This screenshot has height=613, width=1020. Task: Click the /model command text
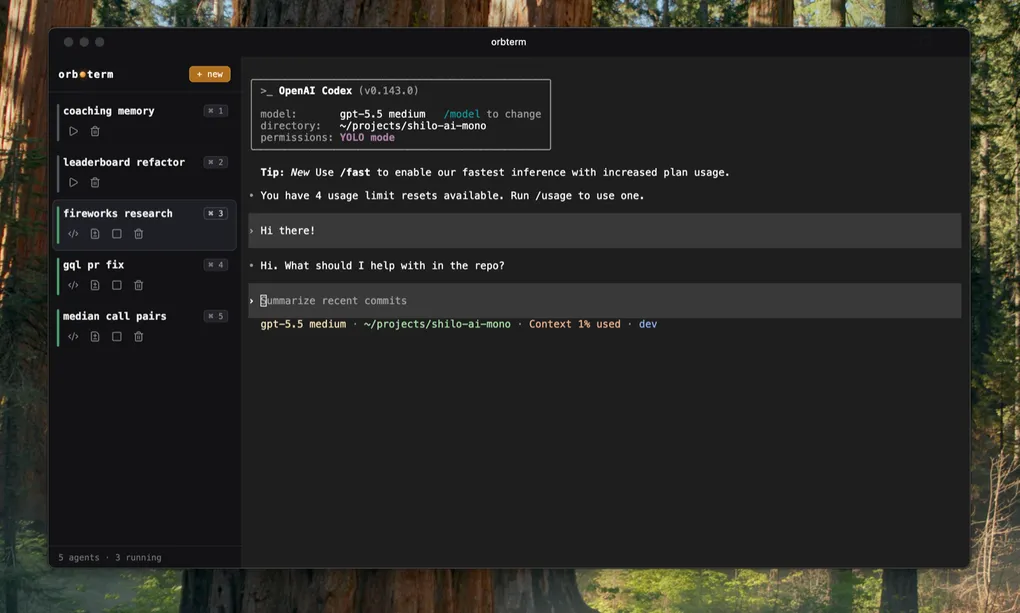pos(462,115)
